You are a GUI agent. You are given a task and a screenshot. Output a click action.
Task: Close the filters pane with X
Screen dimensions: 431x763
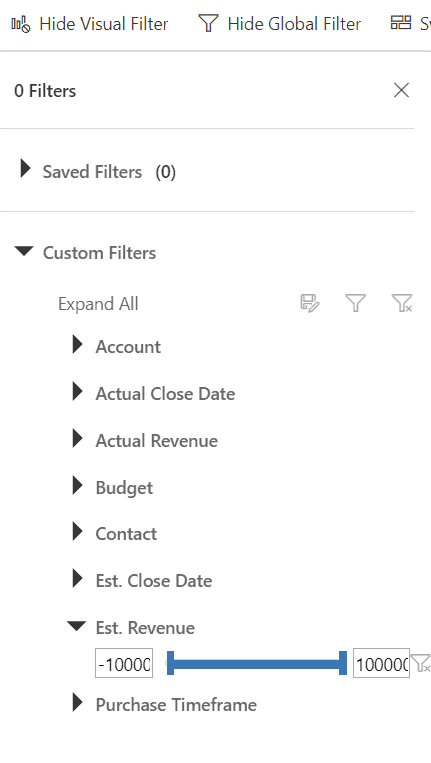click(x=401, y=90)
